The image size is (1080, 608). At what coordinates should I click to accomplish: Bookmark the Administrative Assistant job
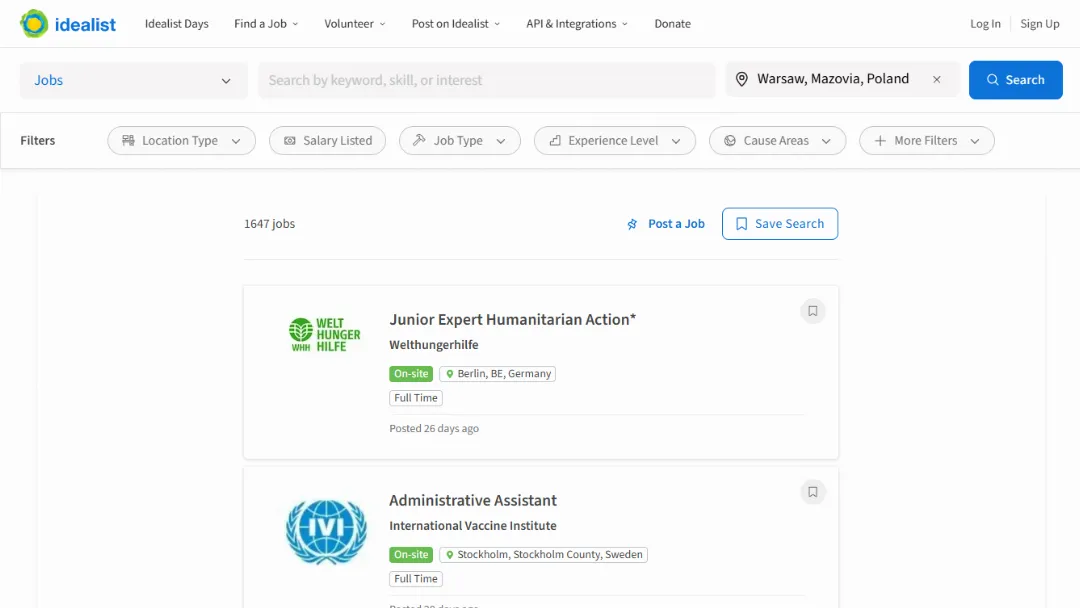812,491
